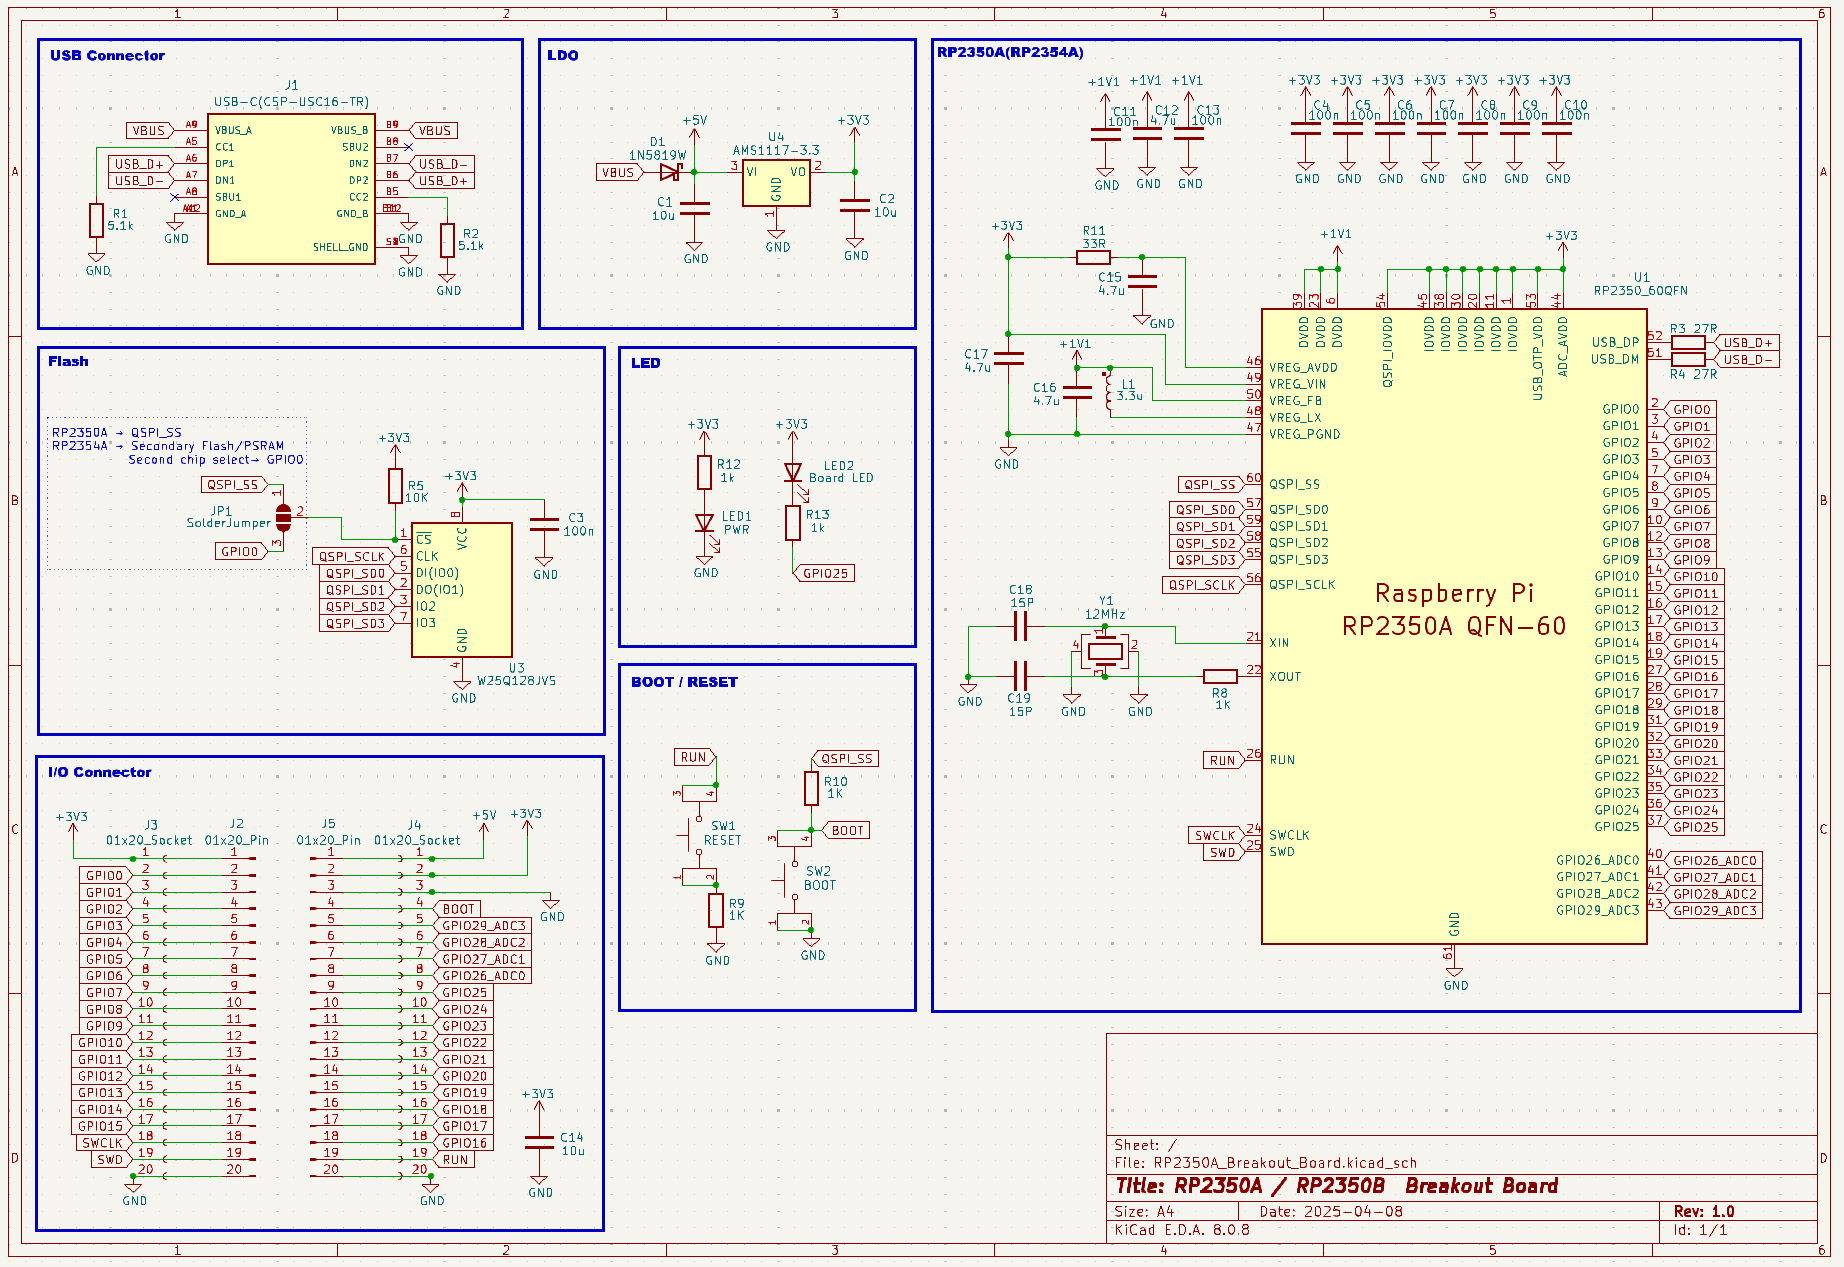Click the 1N5819W diode D1 symbol

coord(670,172)
